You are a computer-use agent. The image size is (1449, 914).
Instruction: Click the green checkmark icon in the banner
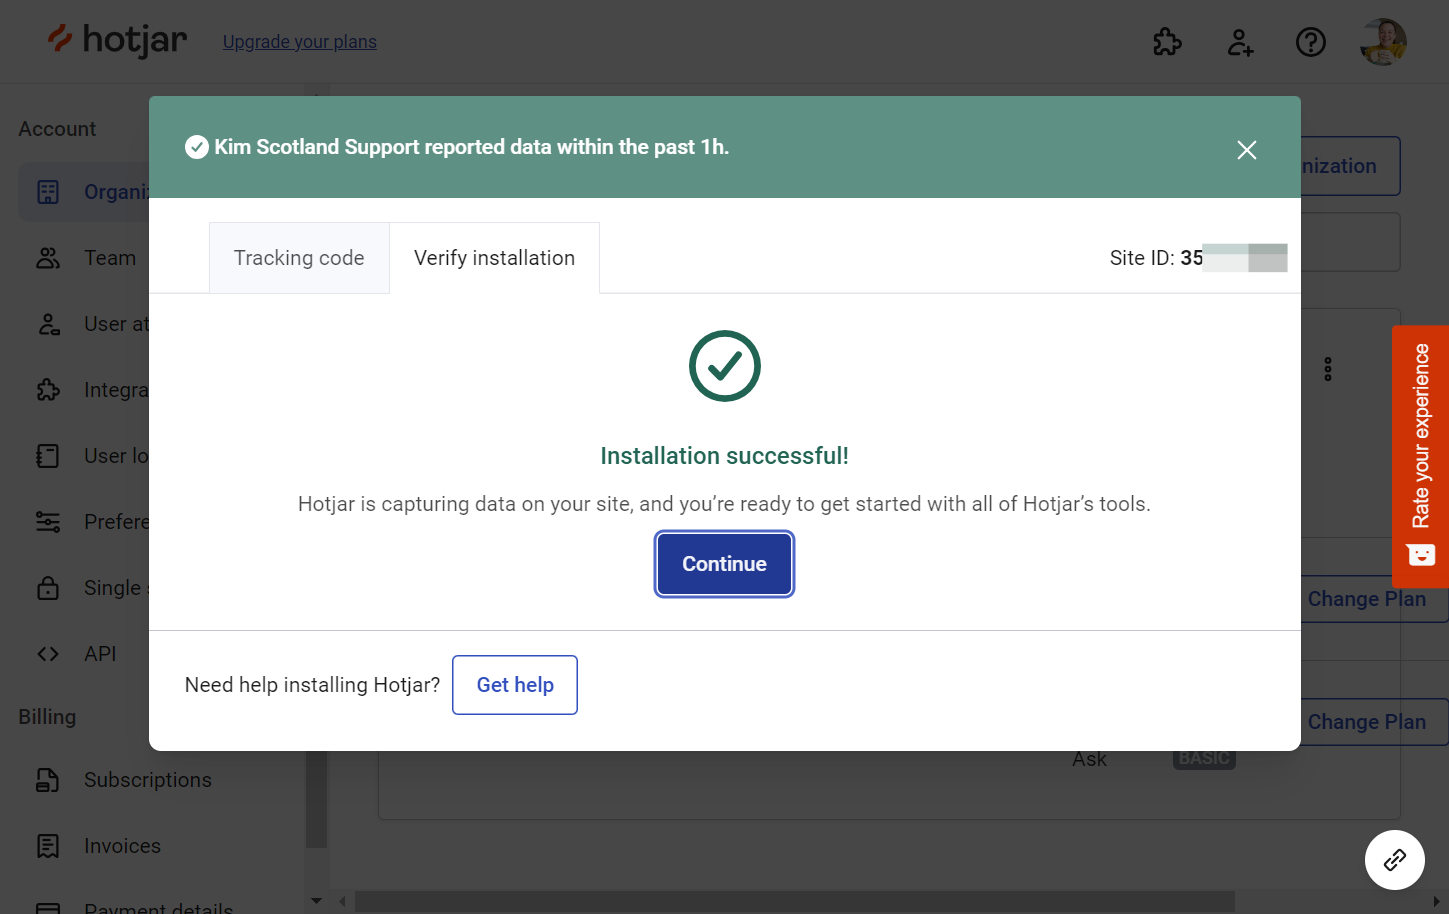197,147
